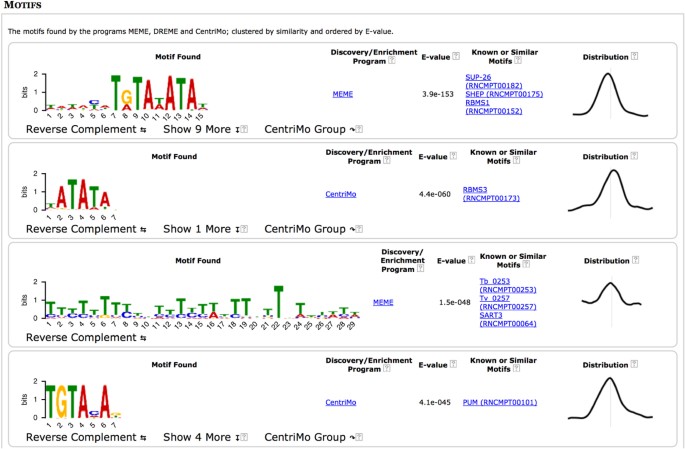The width and height of the screenshot is (685, 449).
Task: Click the distribution curve for the 3.9e-153 motif
Action: click(x=610, y=95)
